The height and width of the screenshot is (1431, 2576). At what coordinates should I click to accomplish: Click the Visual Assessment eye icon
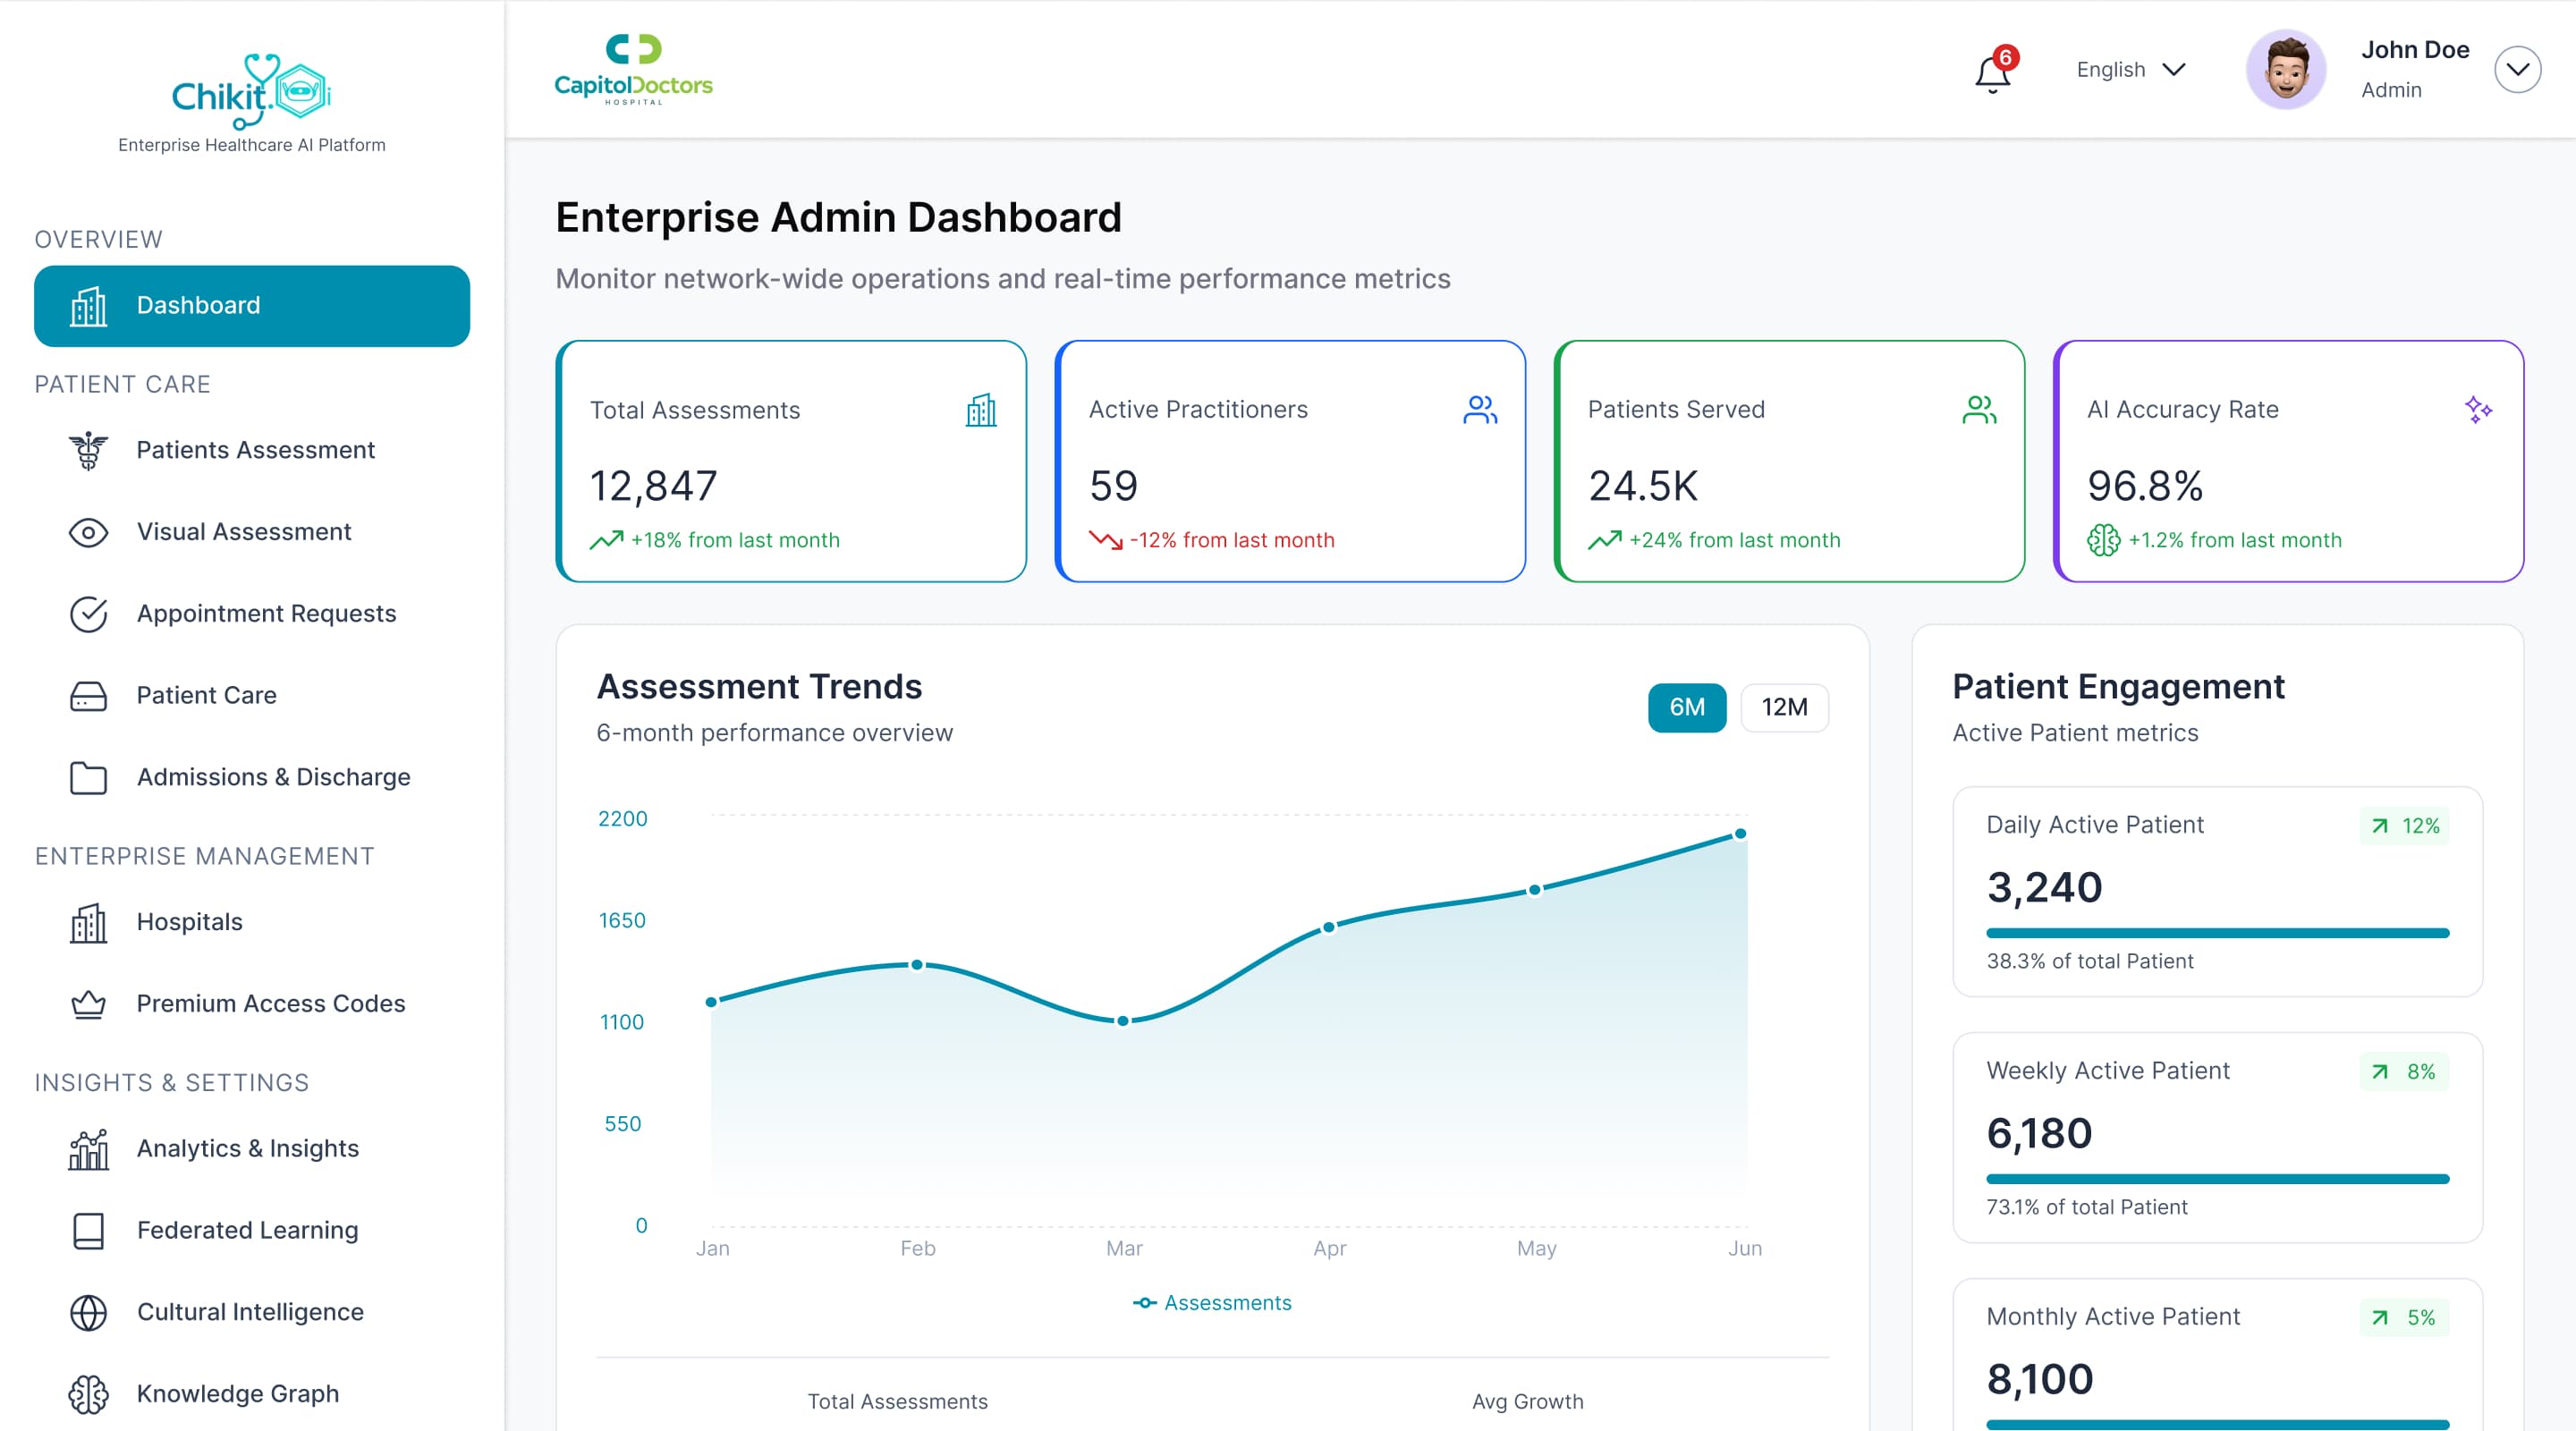pyautogui.click(x=89, y=532)
